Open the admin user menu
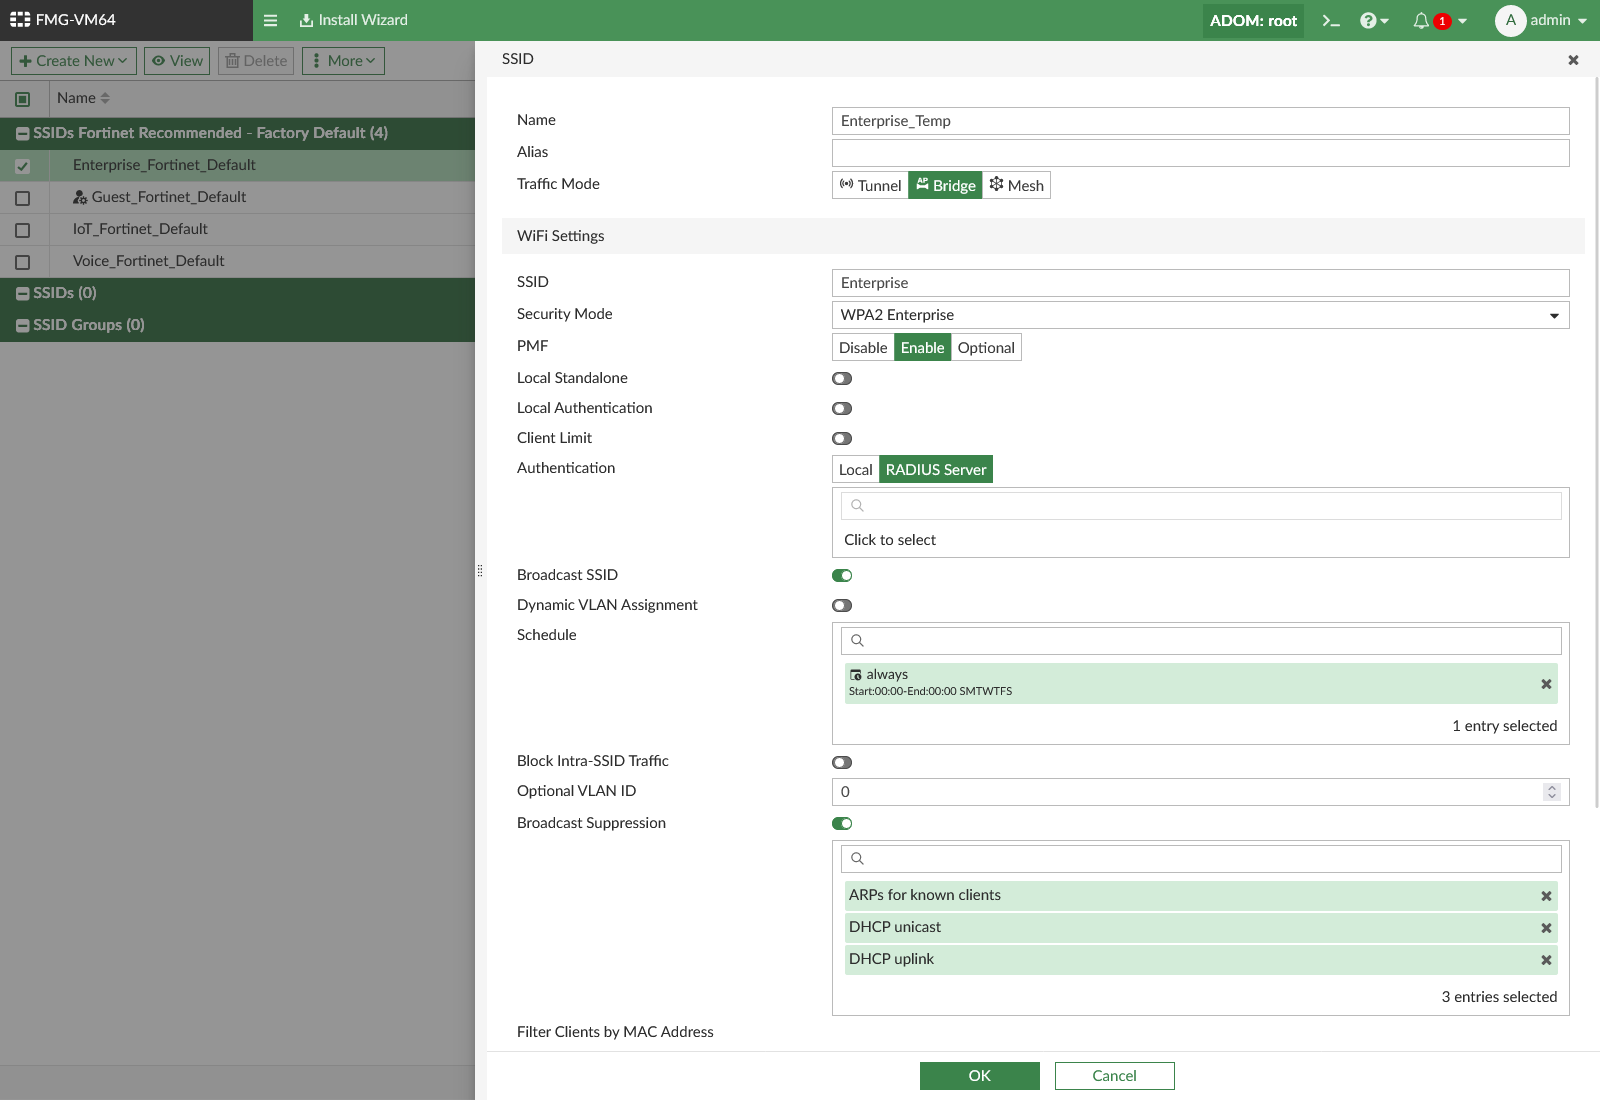The image size is (1600, 1100). [1541, 20]
